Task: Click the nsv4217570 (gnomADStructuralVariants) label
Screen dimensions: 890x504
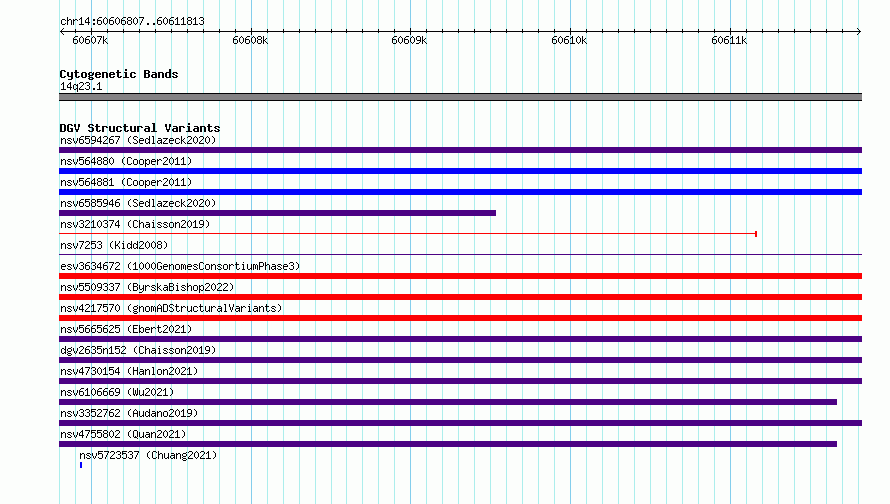Action: click(x=171, y=308)
